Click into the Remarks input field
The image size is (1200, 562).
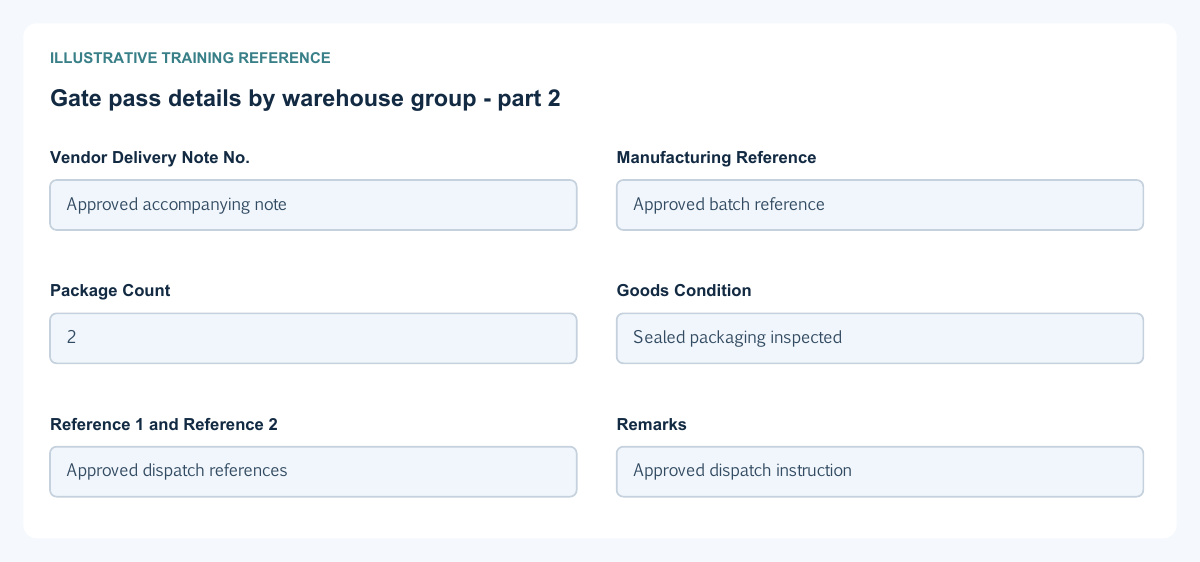(x=880, y=471)
